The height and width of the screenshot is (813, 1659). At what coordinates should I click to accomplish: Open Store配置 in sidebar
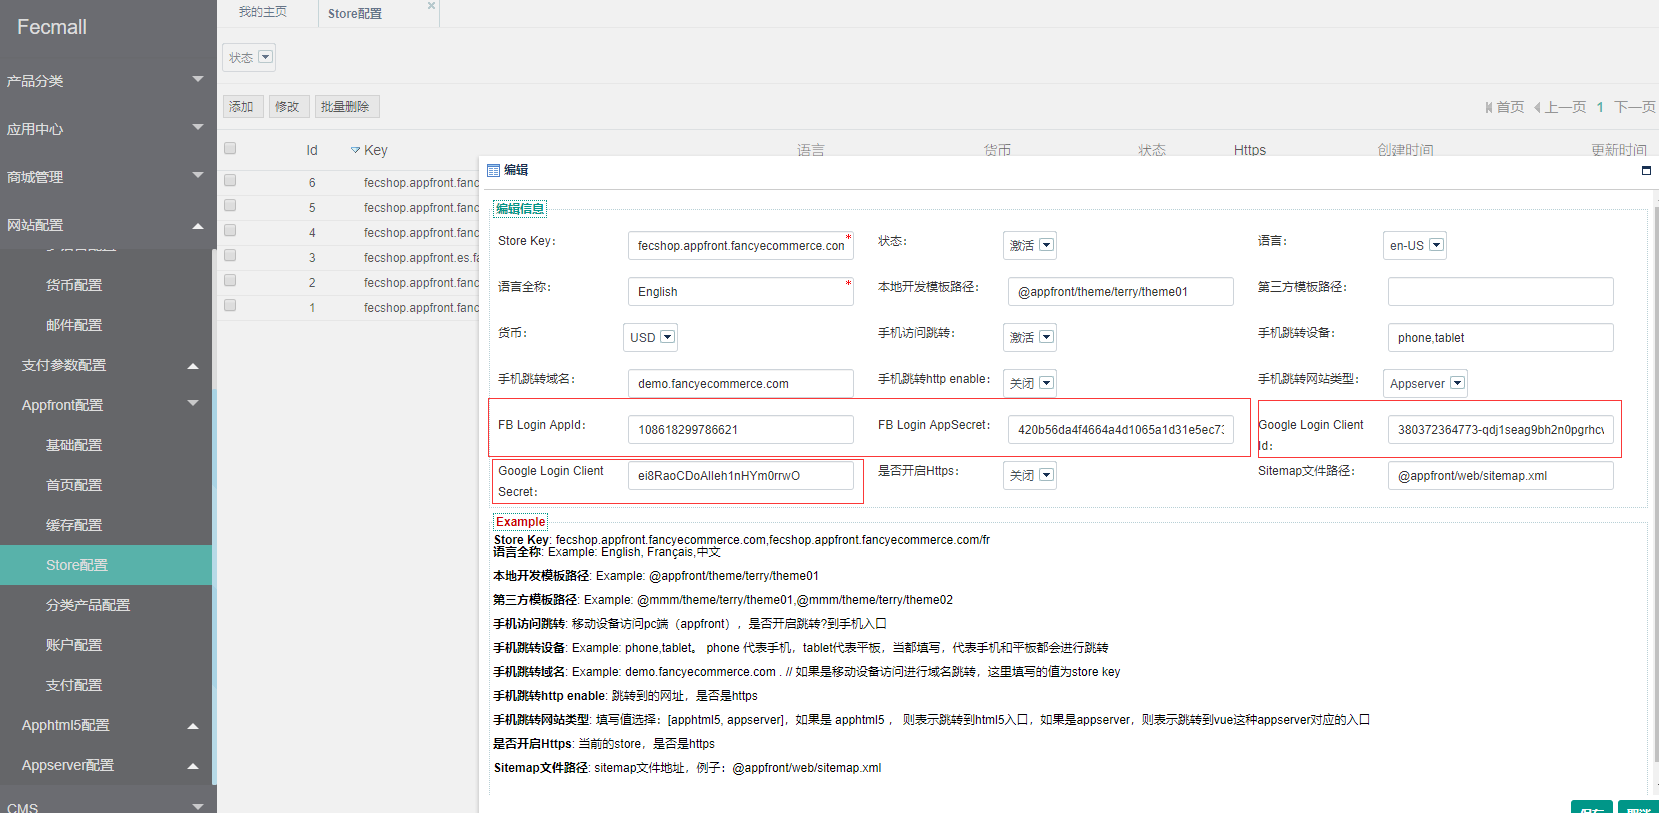pyautogui.click(x=106, y=565)
